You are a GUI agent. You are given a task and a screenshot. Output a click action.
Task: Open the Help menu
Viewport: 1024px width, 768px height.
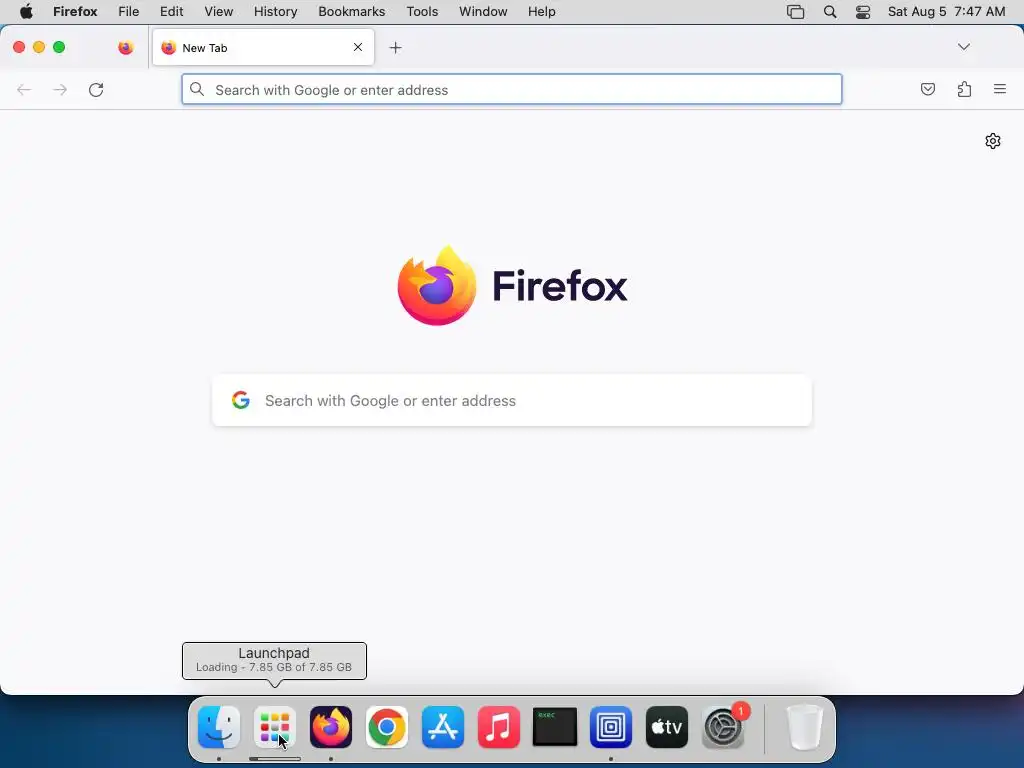542,12
